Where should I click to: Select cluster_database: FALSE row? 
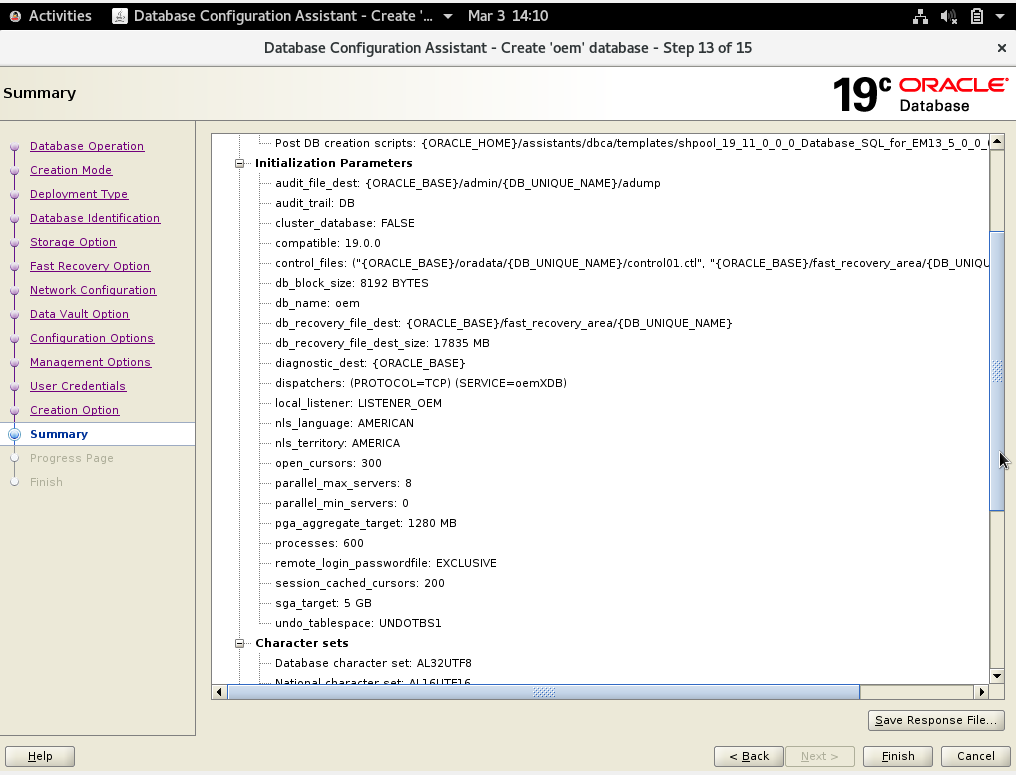(344, 224)
